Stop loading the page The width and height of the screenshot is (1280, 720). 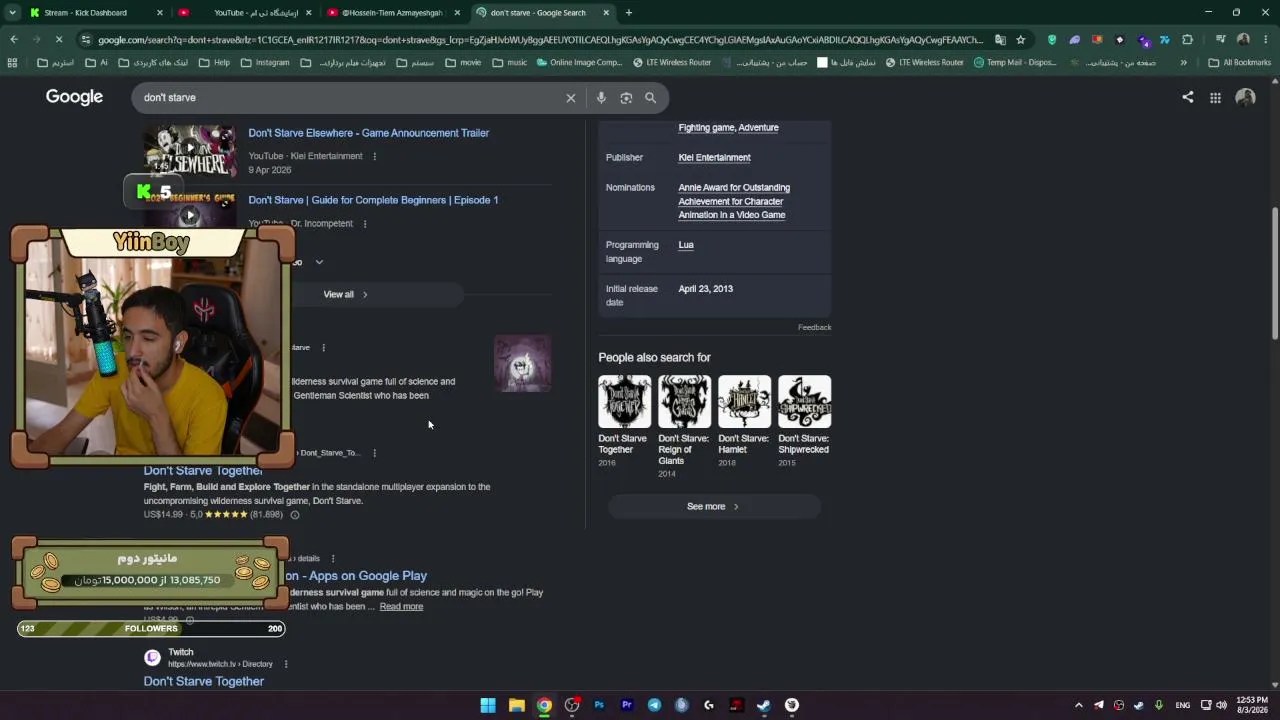[58, 40]
